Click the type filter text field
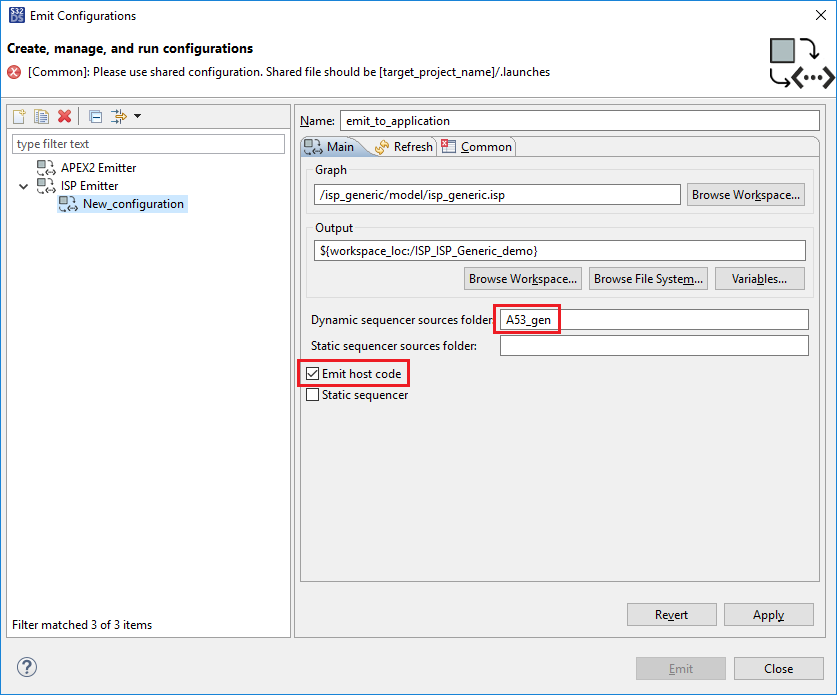 click(x=148, y=144)
